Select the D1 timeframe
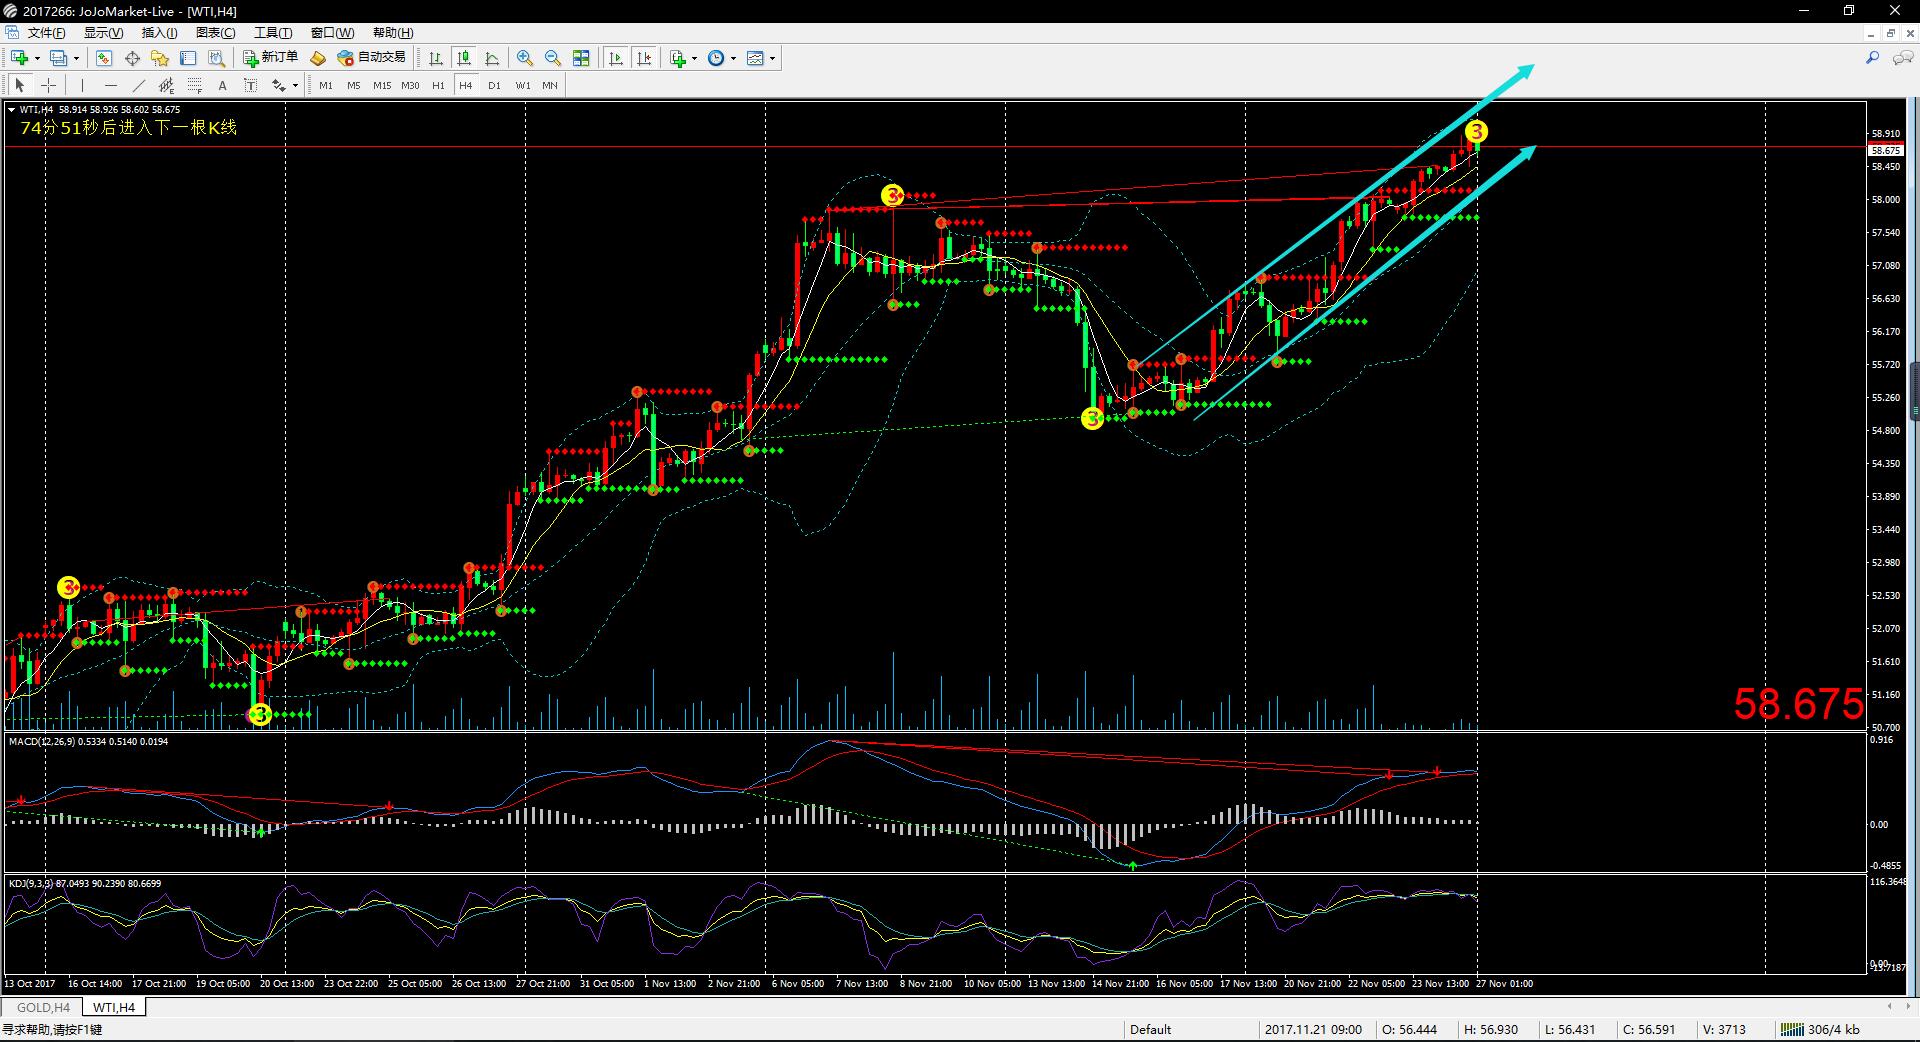The image size is (1920, 1042). pos(494,86)
